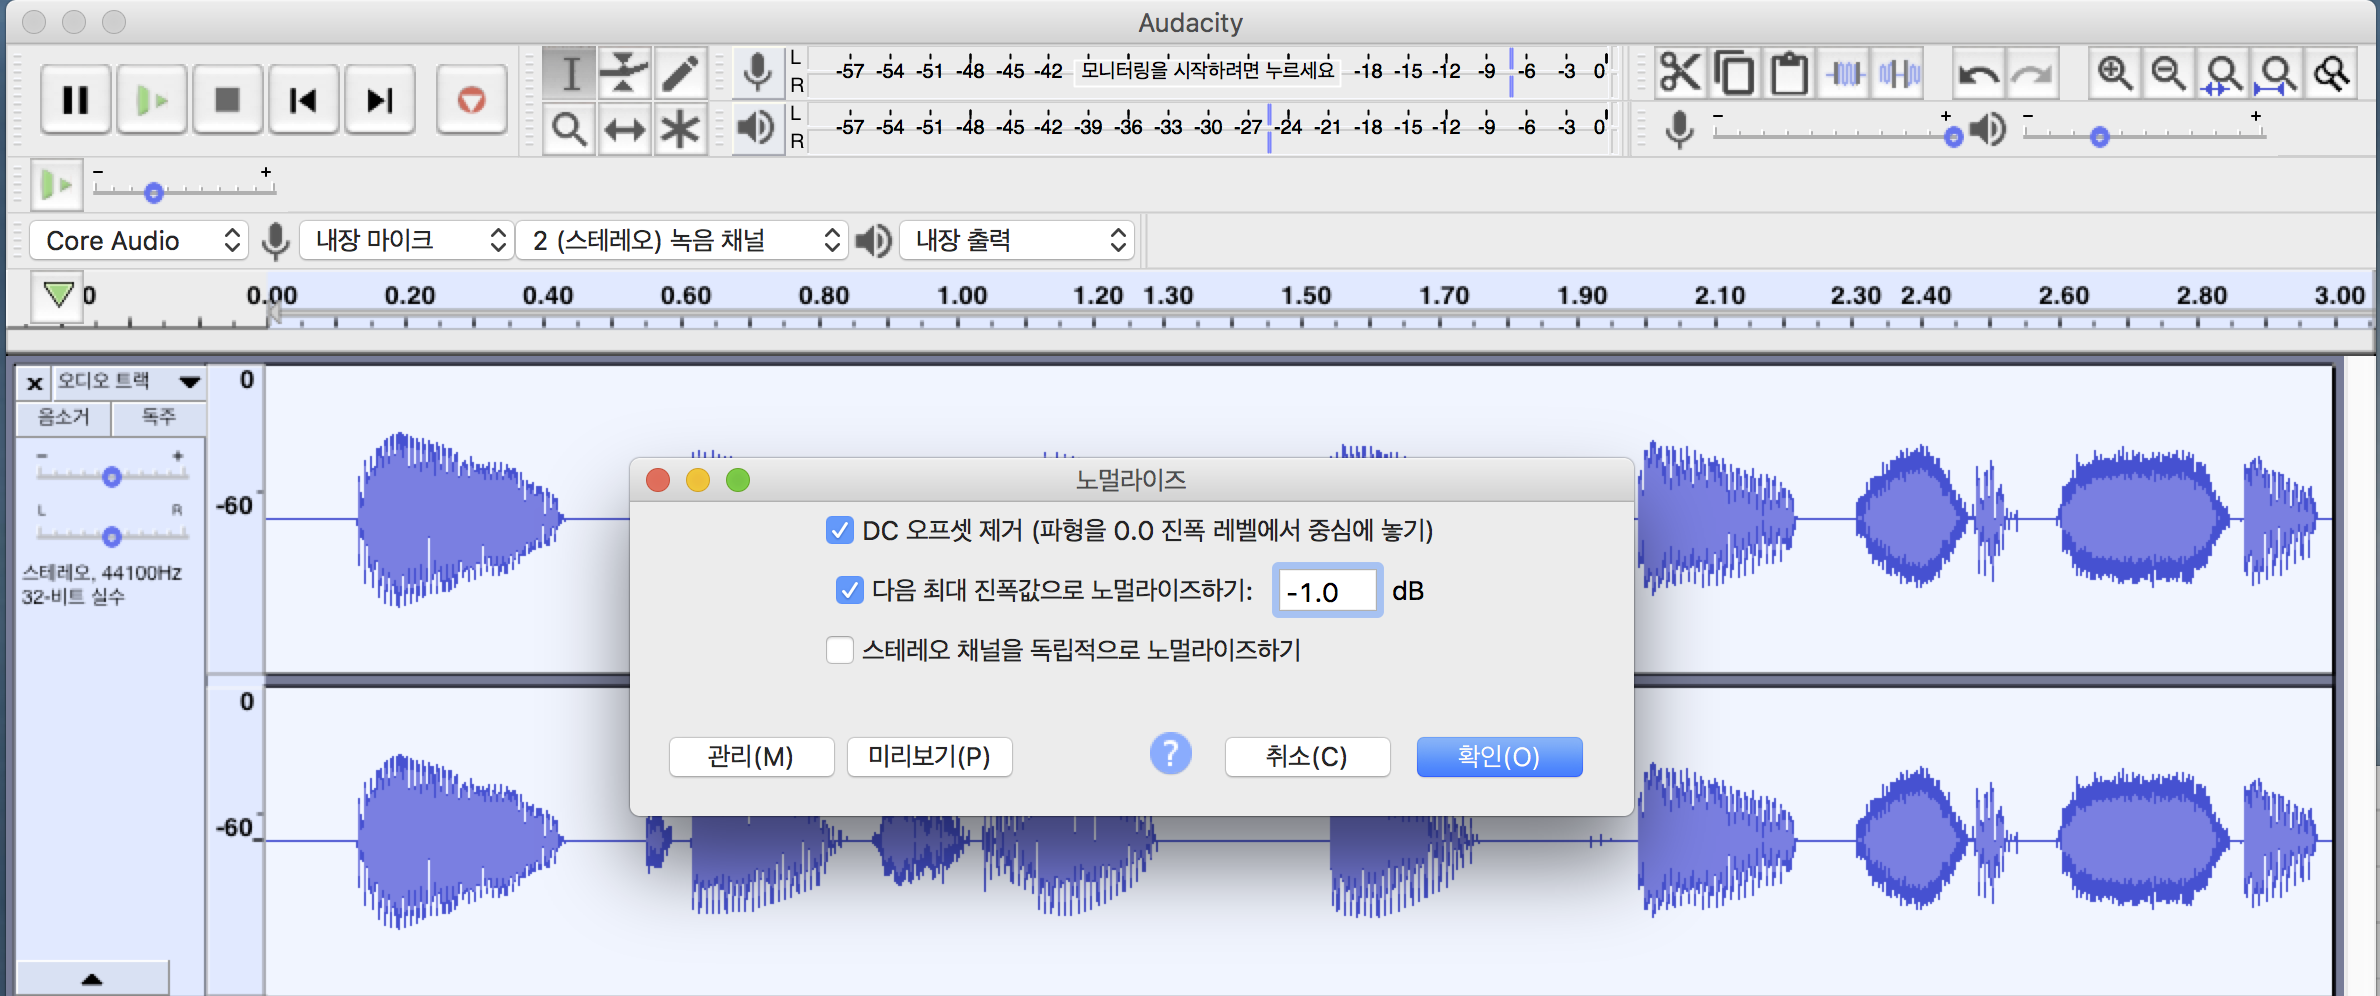This screenshot has height=996, width=2380.
Task: Click the recording meter microphone icon
Action: pyautogui.click(x=758, y=72)
